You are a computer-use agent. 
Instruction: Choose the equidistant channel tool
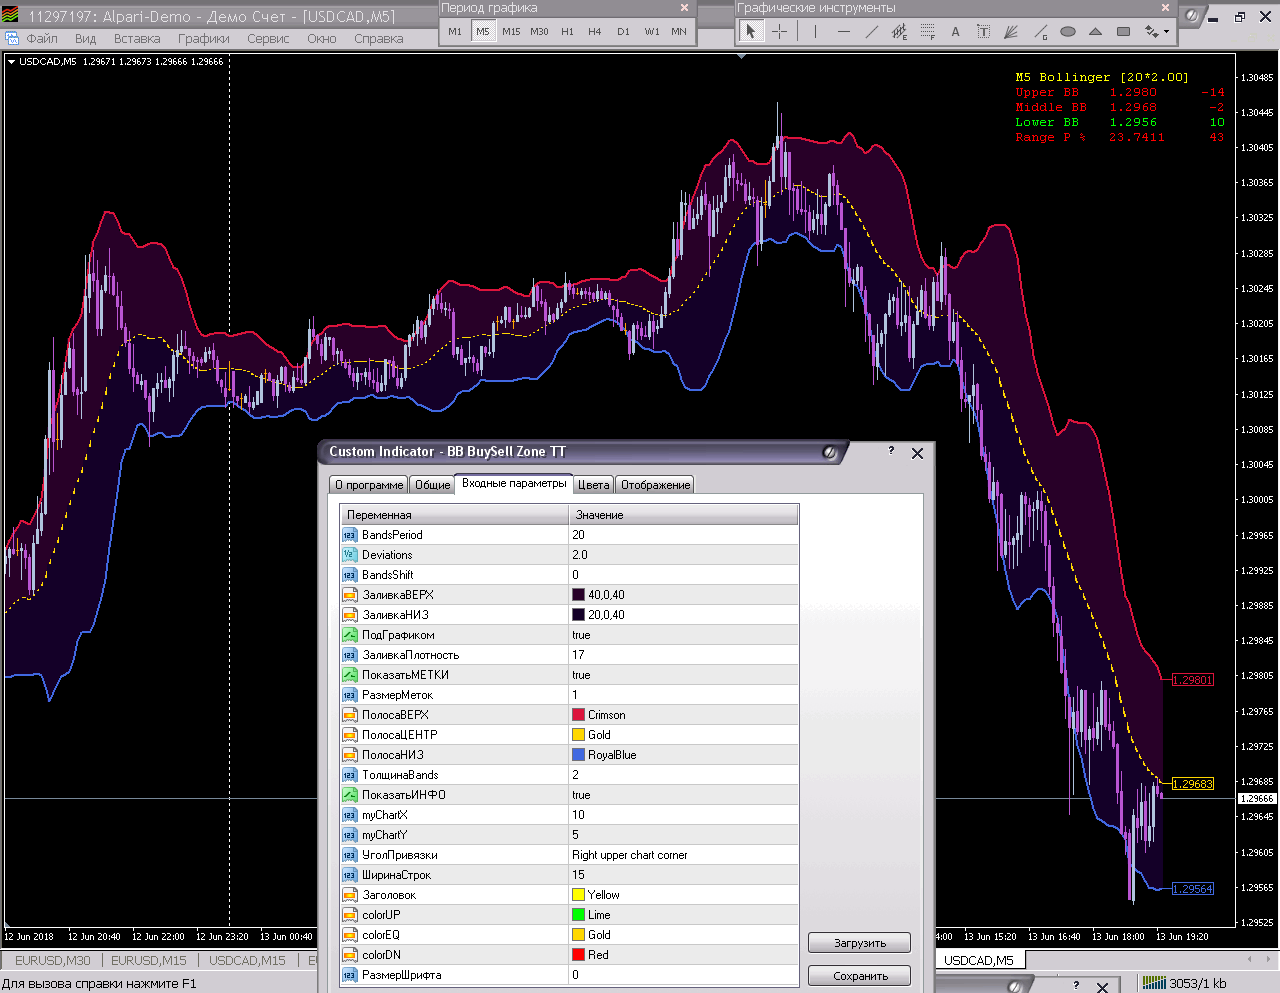(899, 32)
